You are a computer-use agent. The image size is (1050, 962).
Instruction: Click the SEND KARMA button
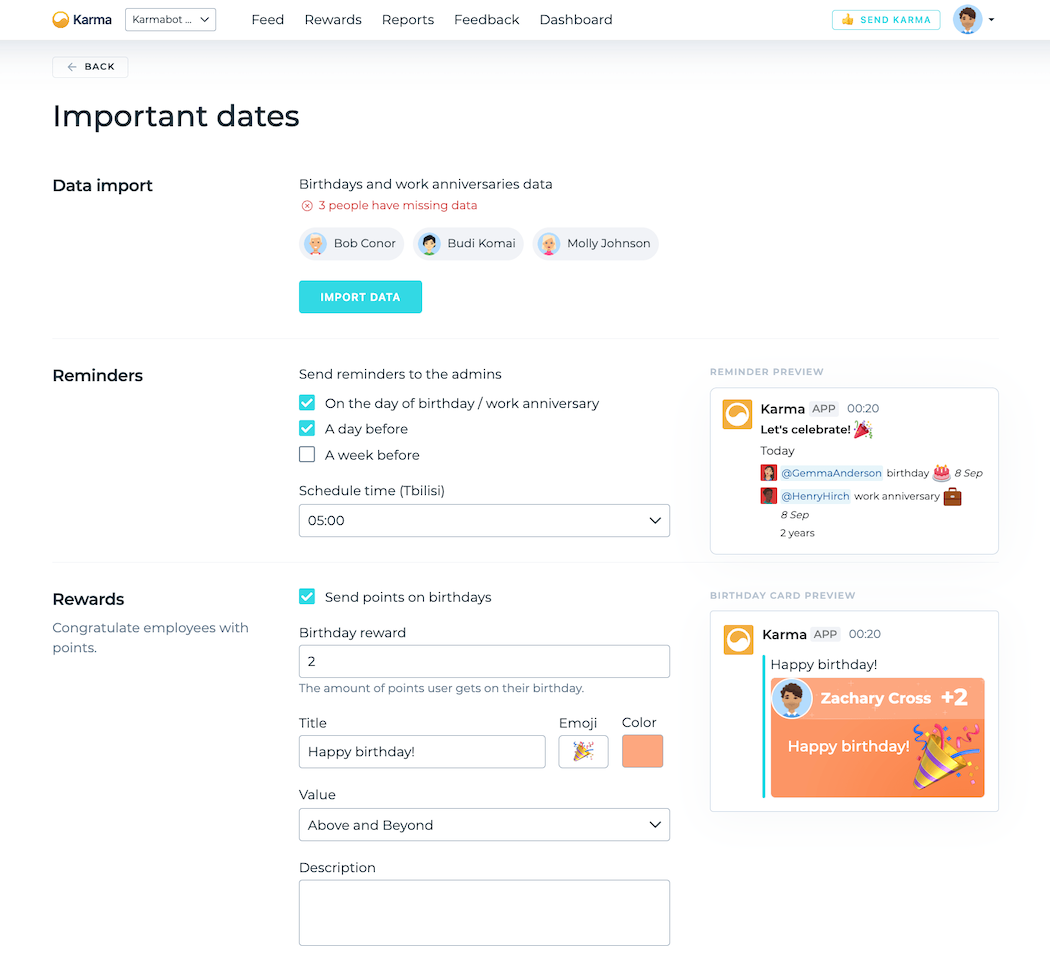pos(886,19)
